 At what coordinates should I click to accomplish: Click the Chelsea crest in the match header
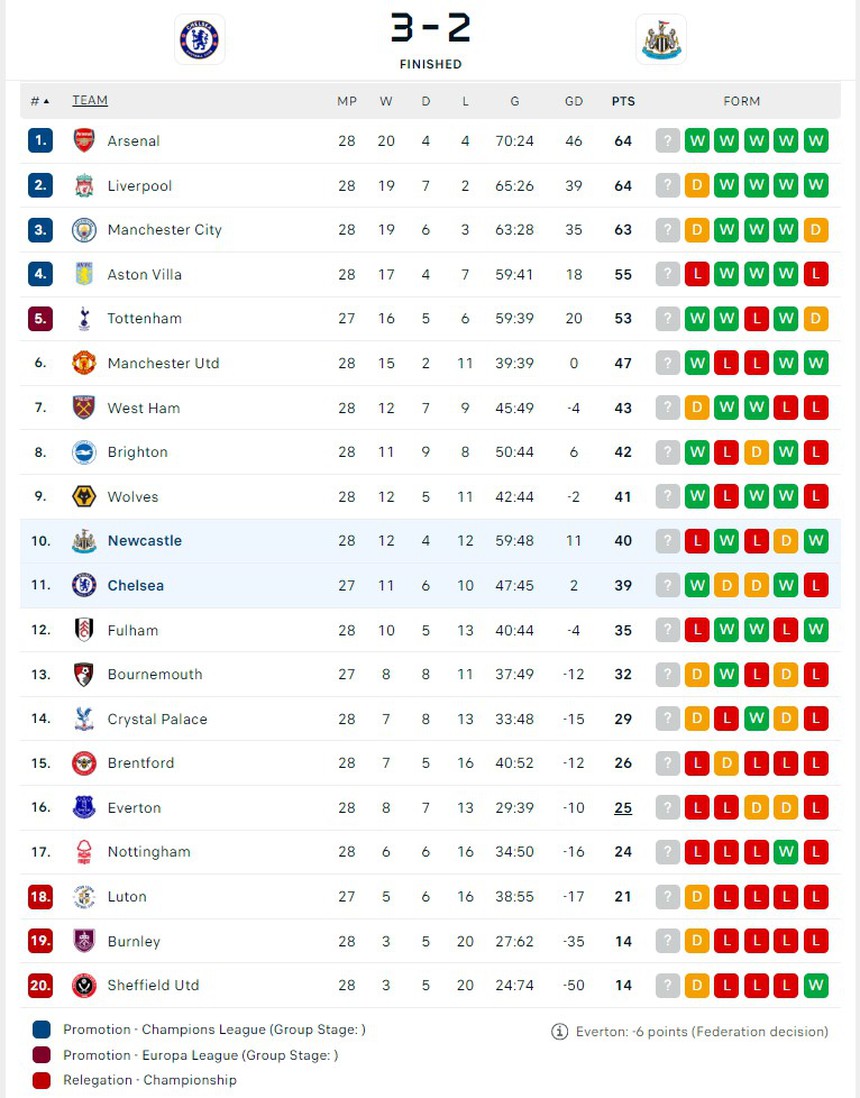tap(199, 40)
